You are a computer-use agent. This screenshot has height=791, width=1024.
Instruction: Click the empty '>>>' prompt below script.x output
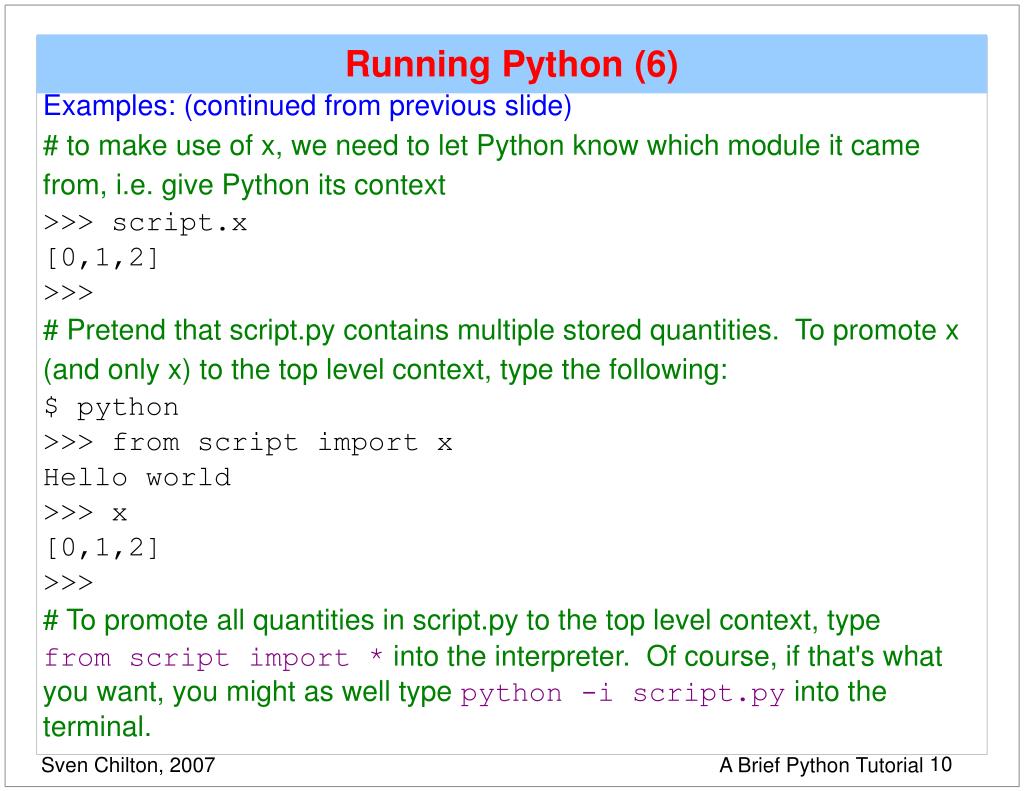[69, 293]
